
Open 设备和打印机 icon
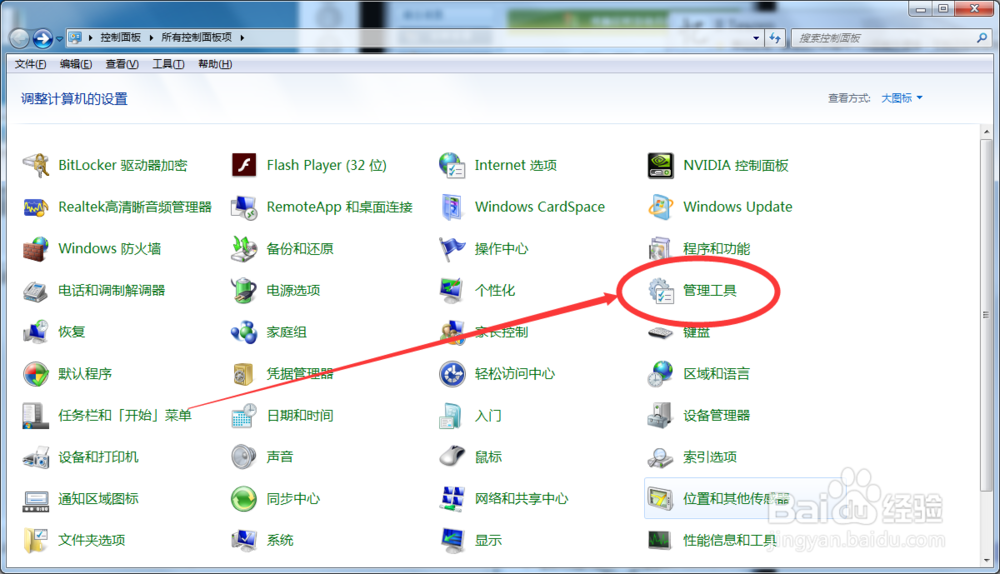(36, 457)
